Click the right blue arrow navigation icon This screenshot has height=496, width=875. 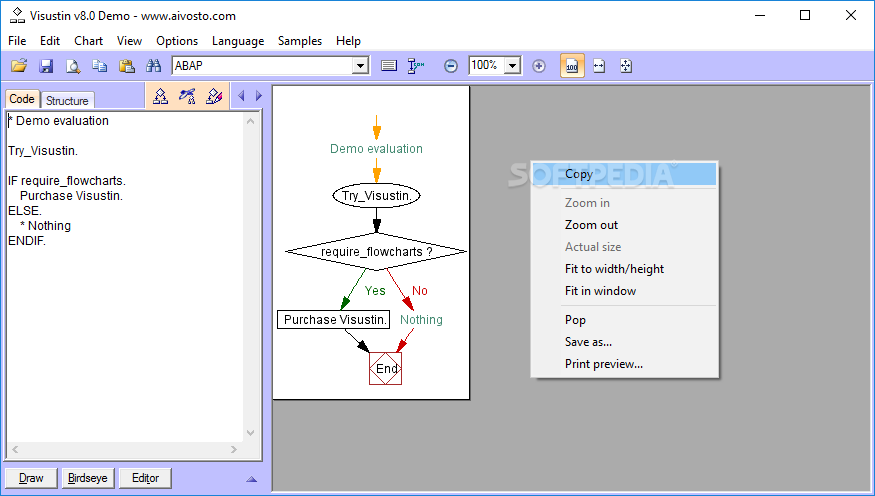(259, 96)
